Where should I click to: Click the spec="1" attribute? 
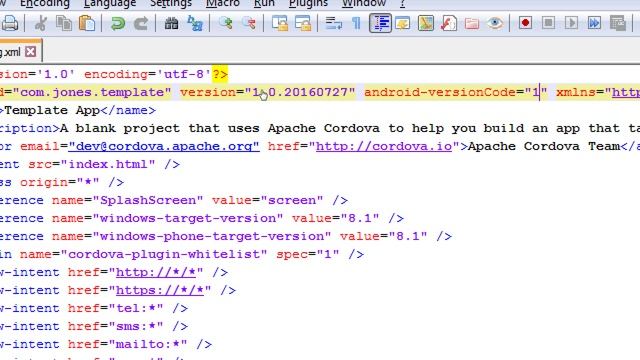(x=308, y=254)
